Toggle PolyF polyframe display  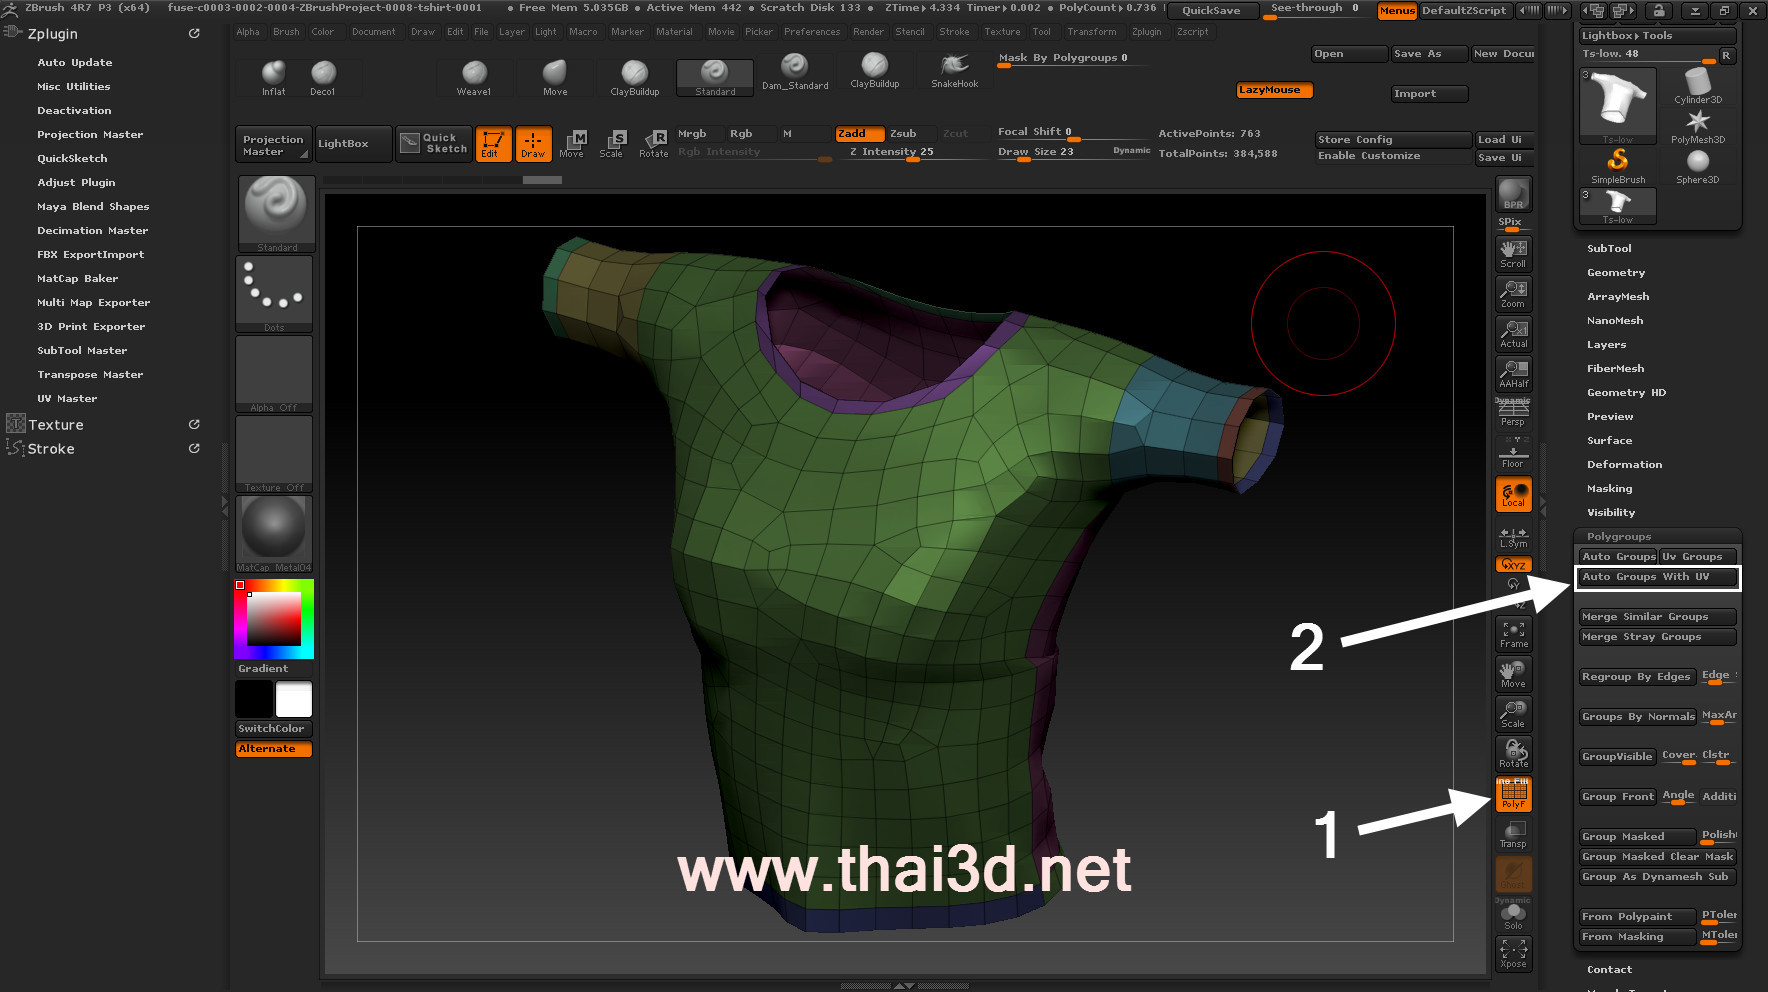coord(1513,794)
